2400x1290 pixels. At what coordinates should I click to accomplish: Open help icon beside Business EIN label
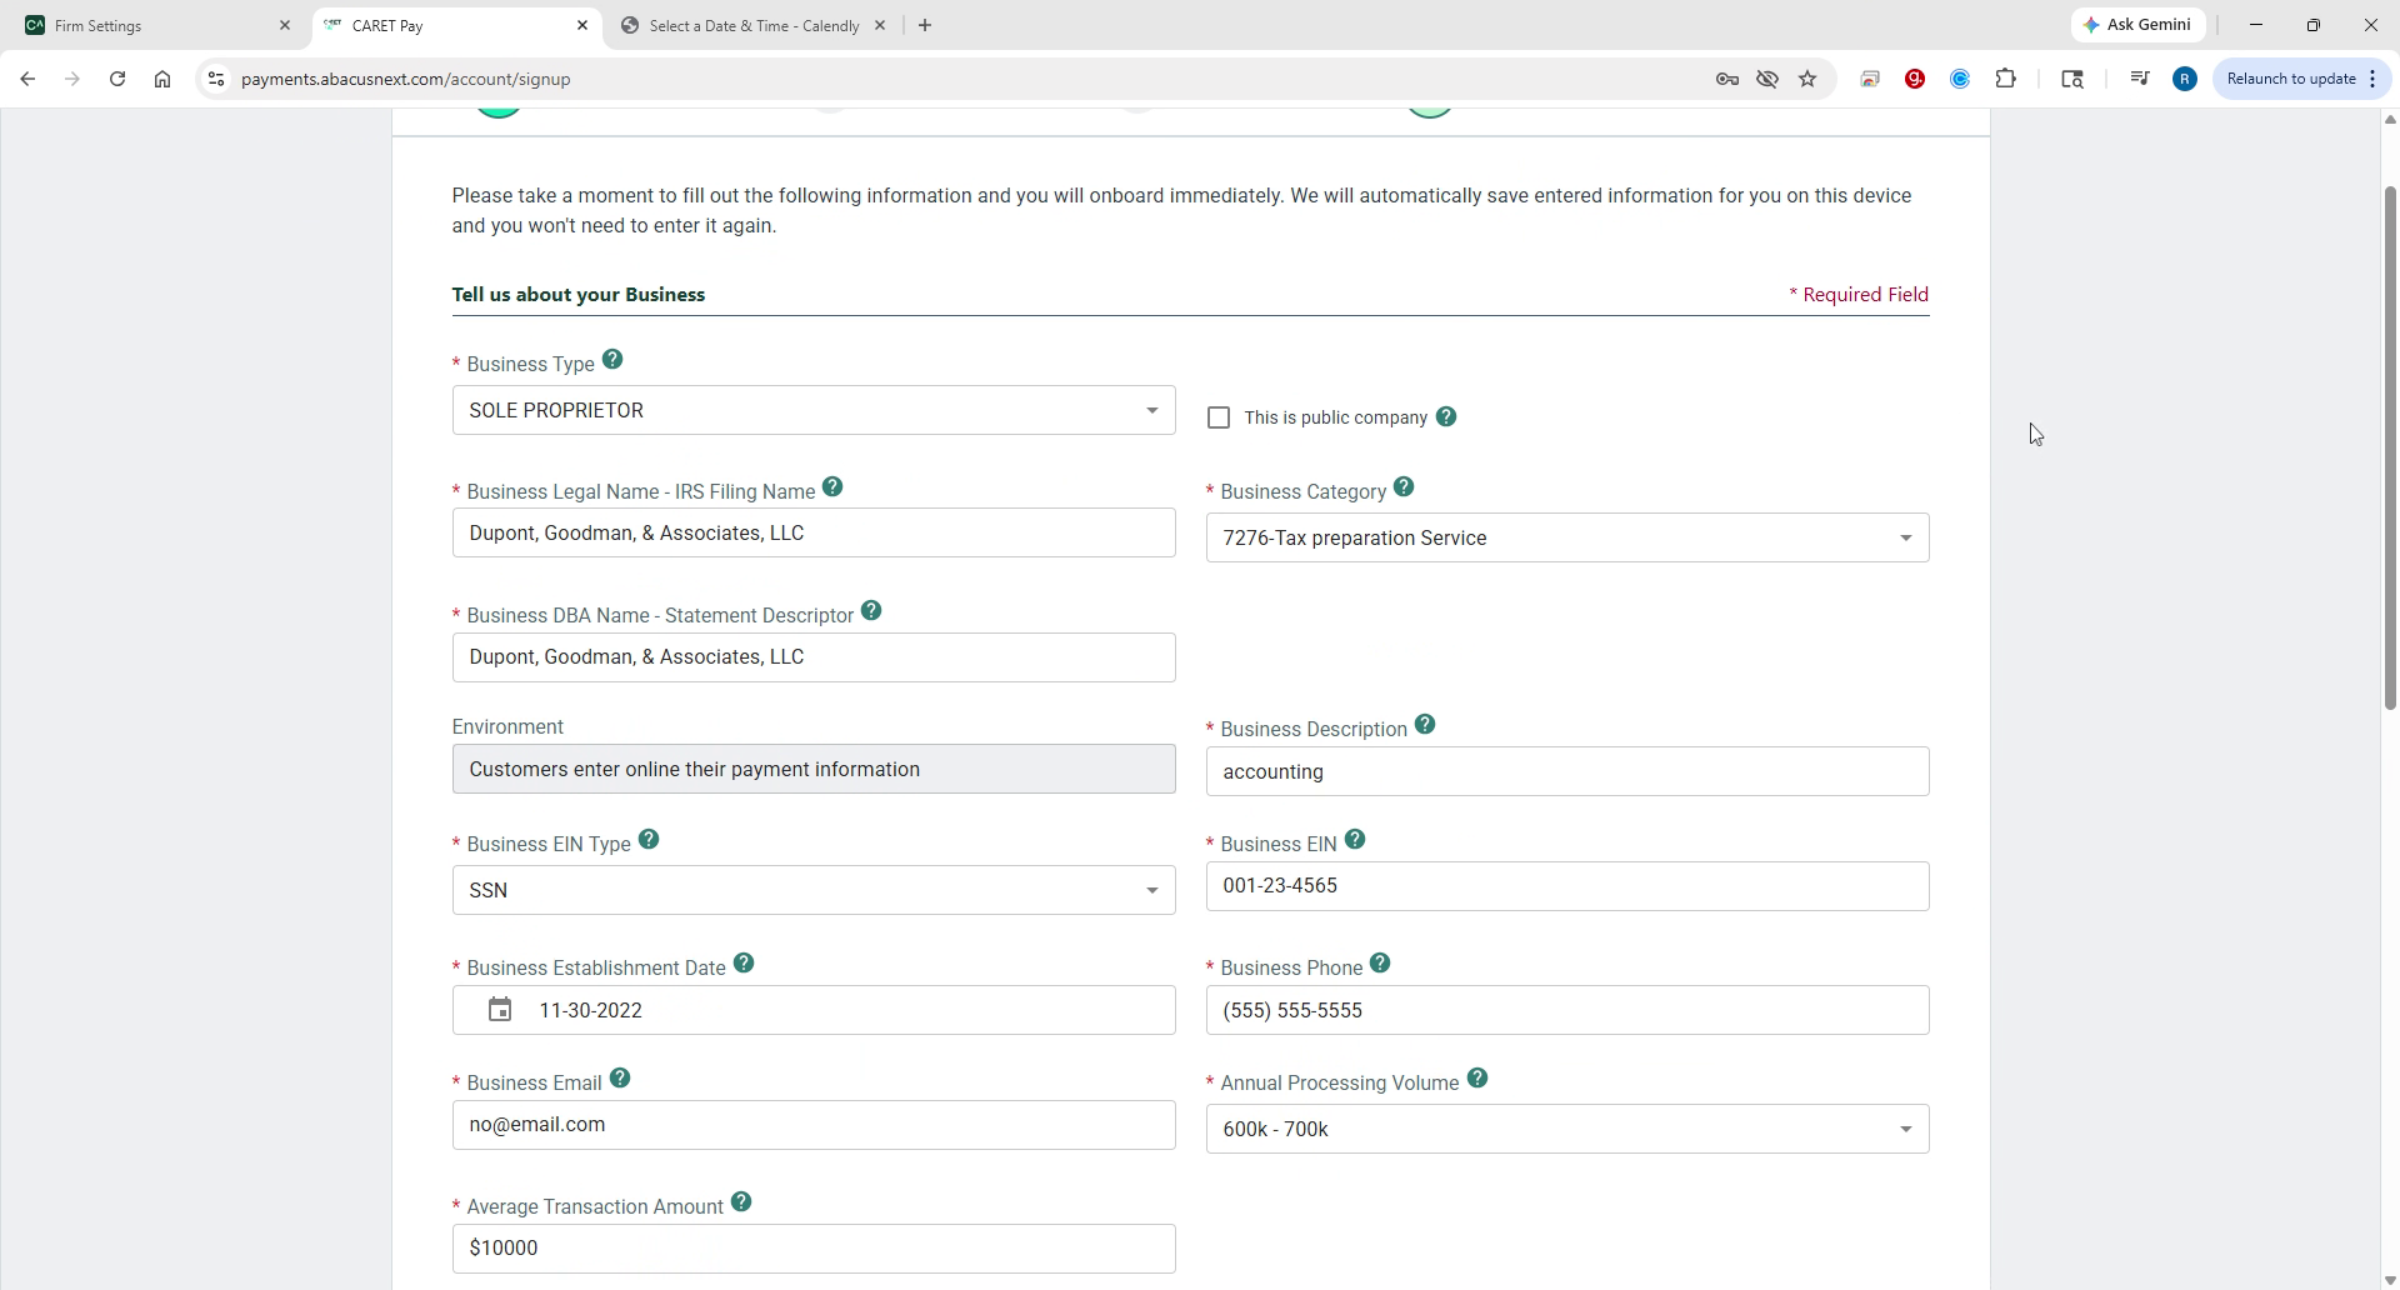click(x=1354, y=840)
